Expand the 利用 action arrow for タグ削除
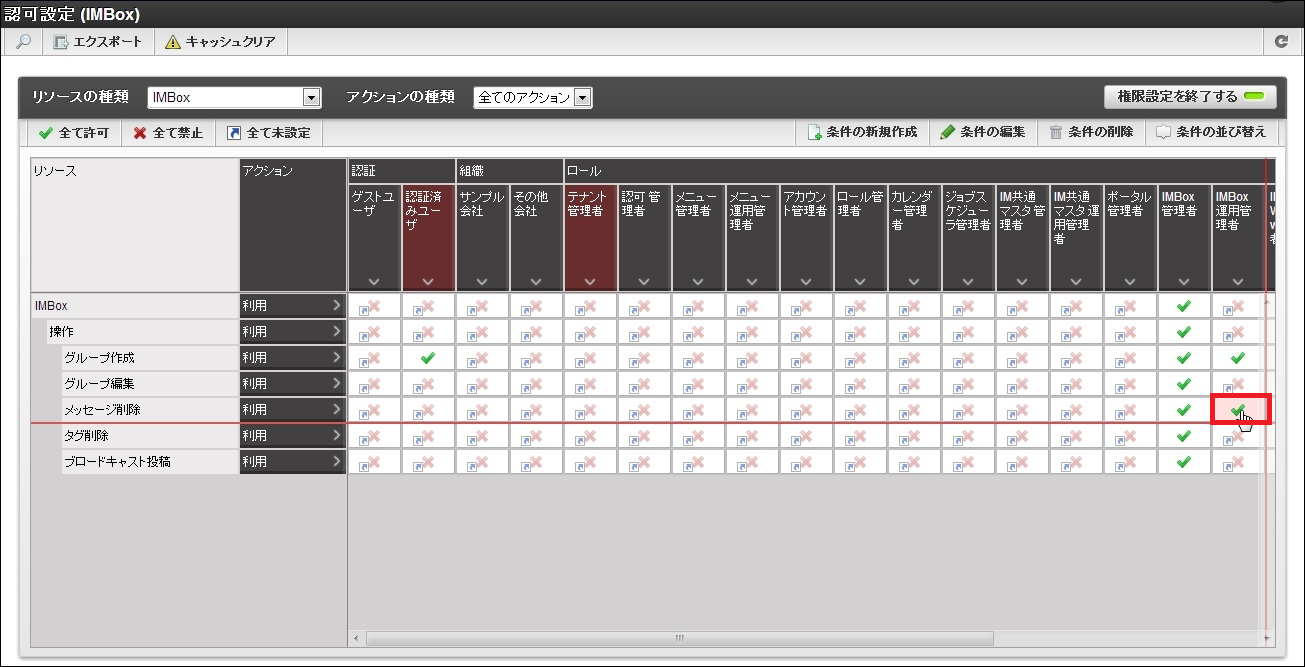This screenshot has height=667, width=1305. (x=336, y=436)
